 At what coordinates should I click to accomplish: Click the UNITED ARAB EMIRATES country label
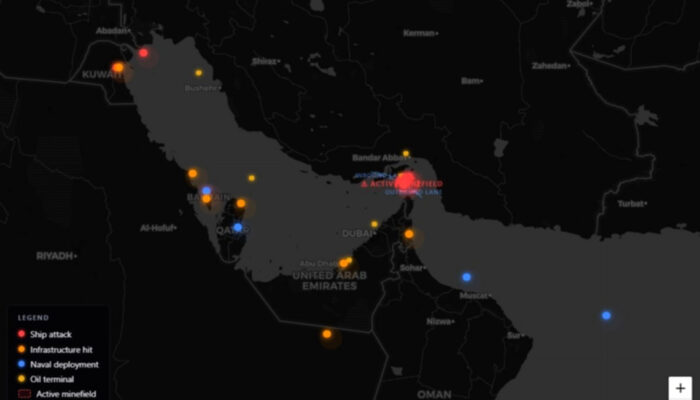(329, 281)
